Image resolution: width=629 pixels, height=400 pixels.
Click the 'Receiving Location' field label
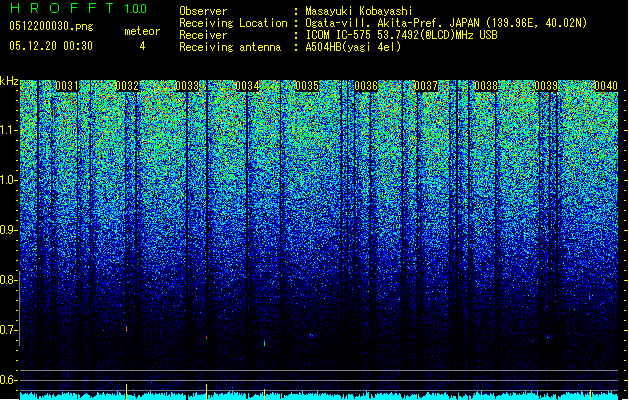click(233, 23)
